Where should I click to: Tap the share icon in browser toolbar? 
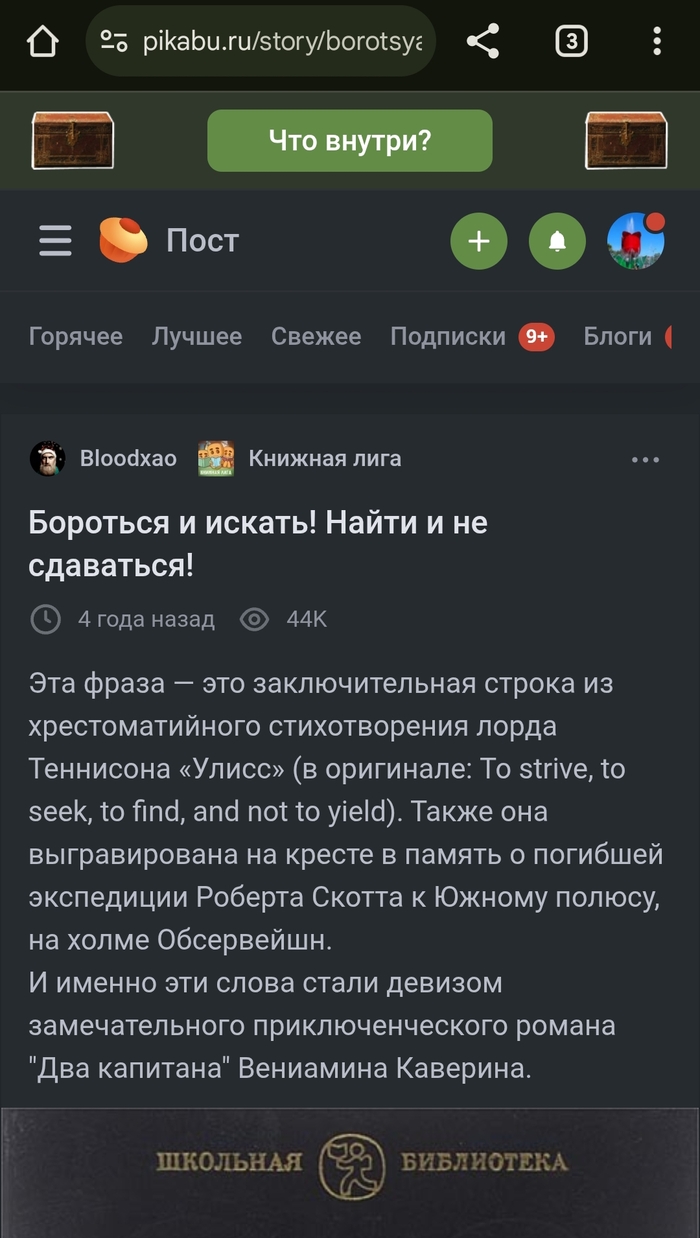[x=483, y=42]
